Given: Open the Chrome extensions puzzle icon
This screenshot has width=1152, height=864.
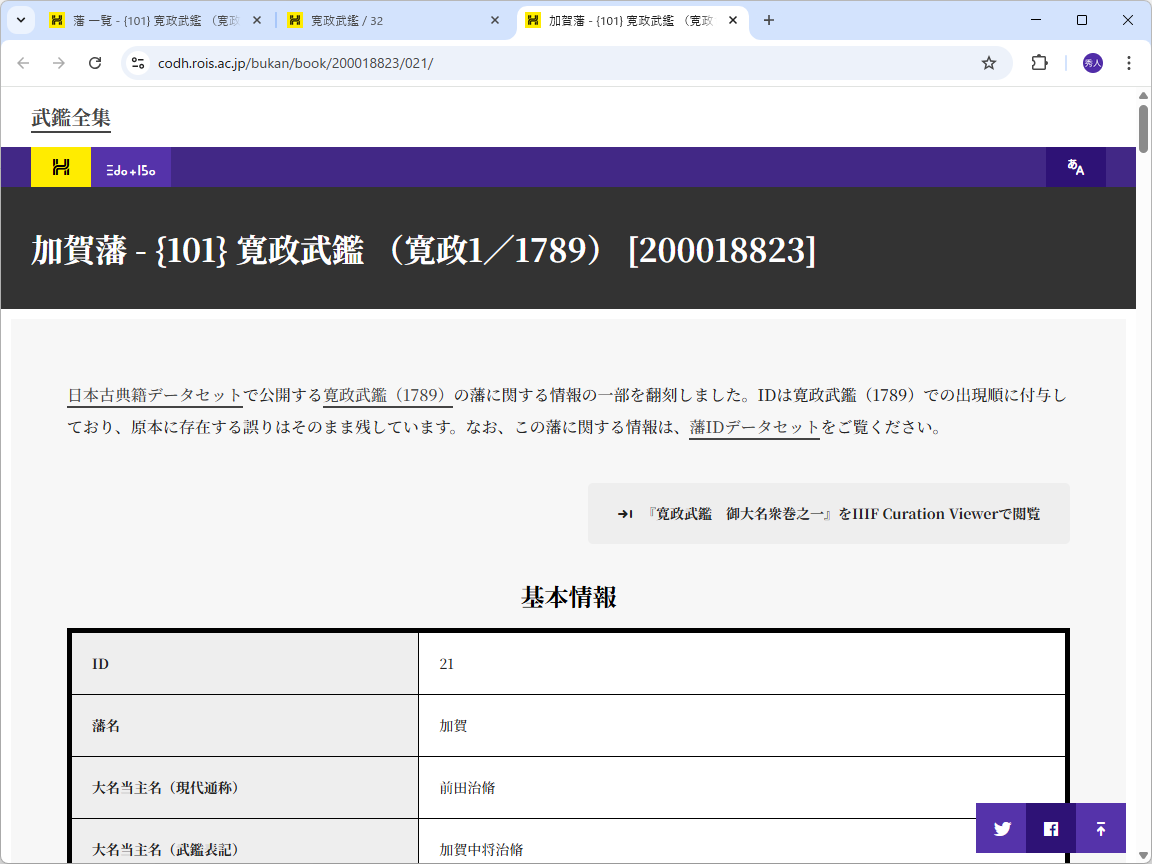Looking at the screenshot, I should pyautogui.click(x=1039, y=62).
